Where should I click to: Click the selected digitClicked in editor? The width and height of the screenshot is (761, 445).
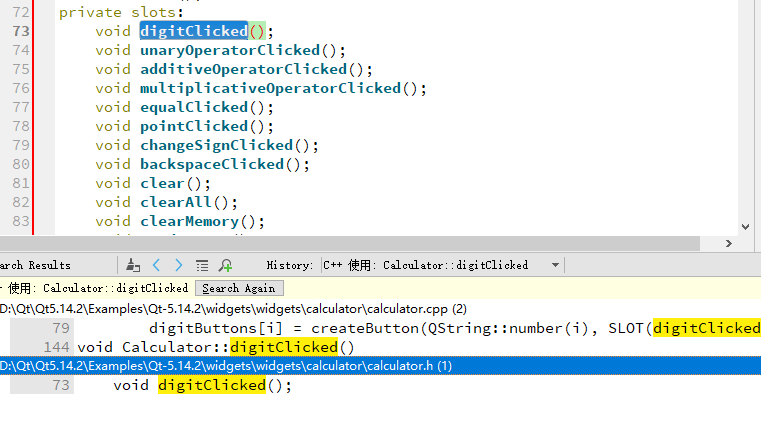pos(194,31)
